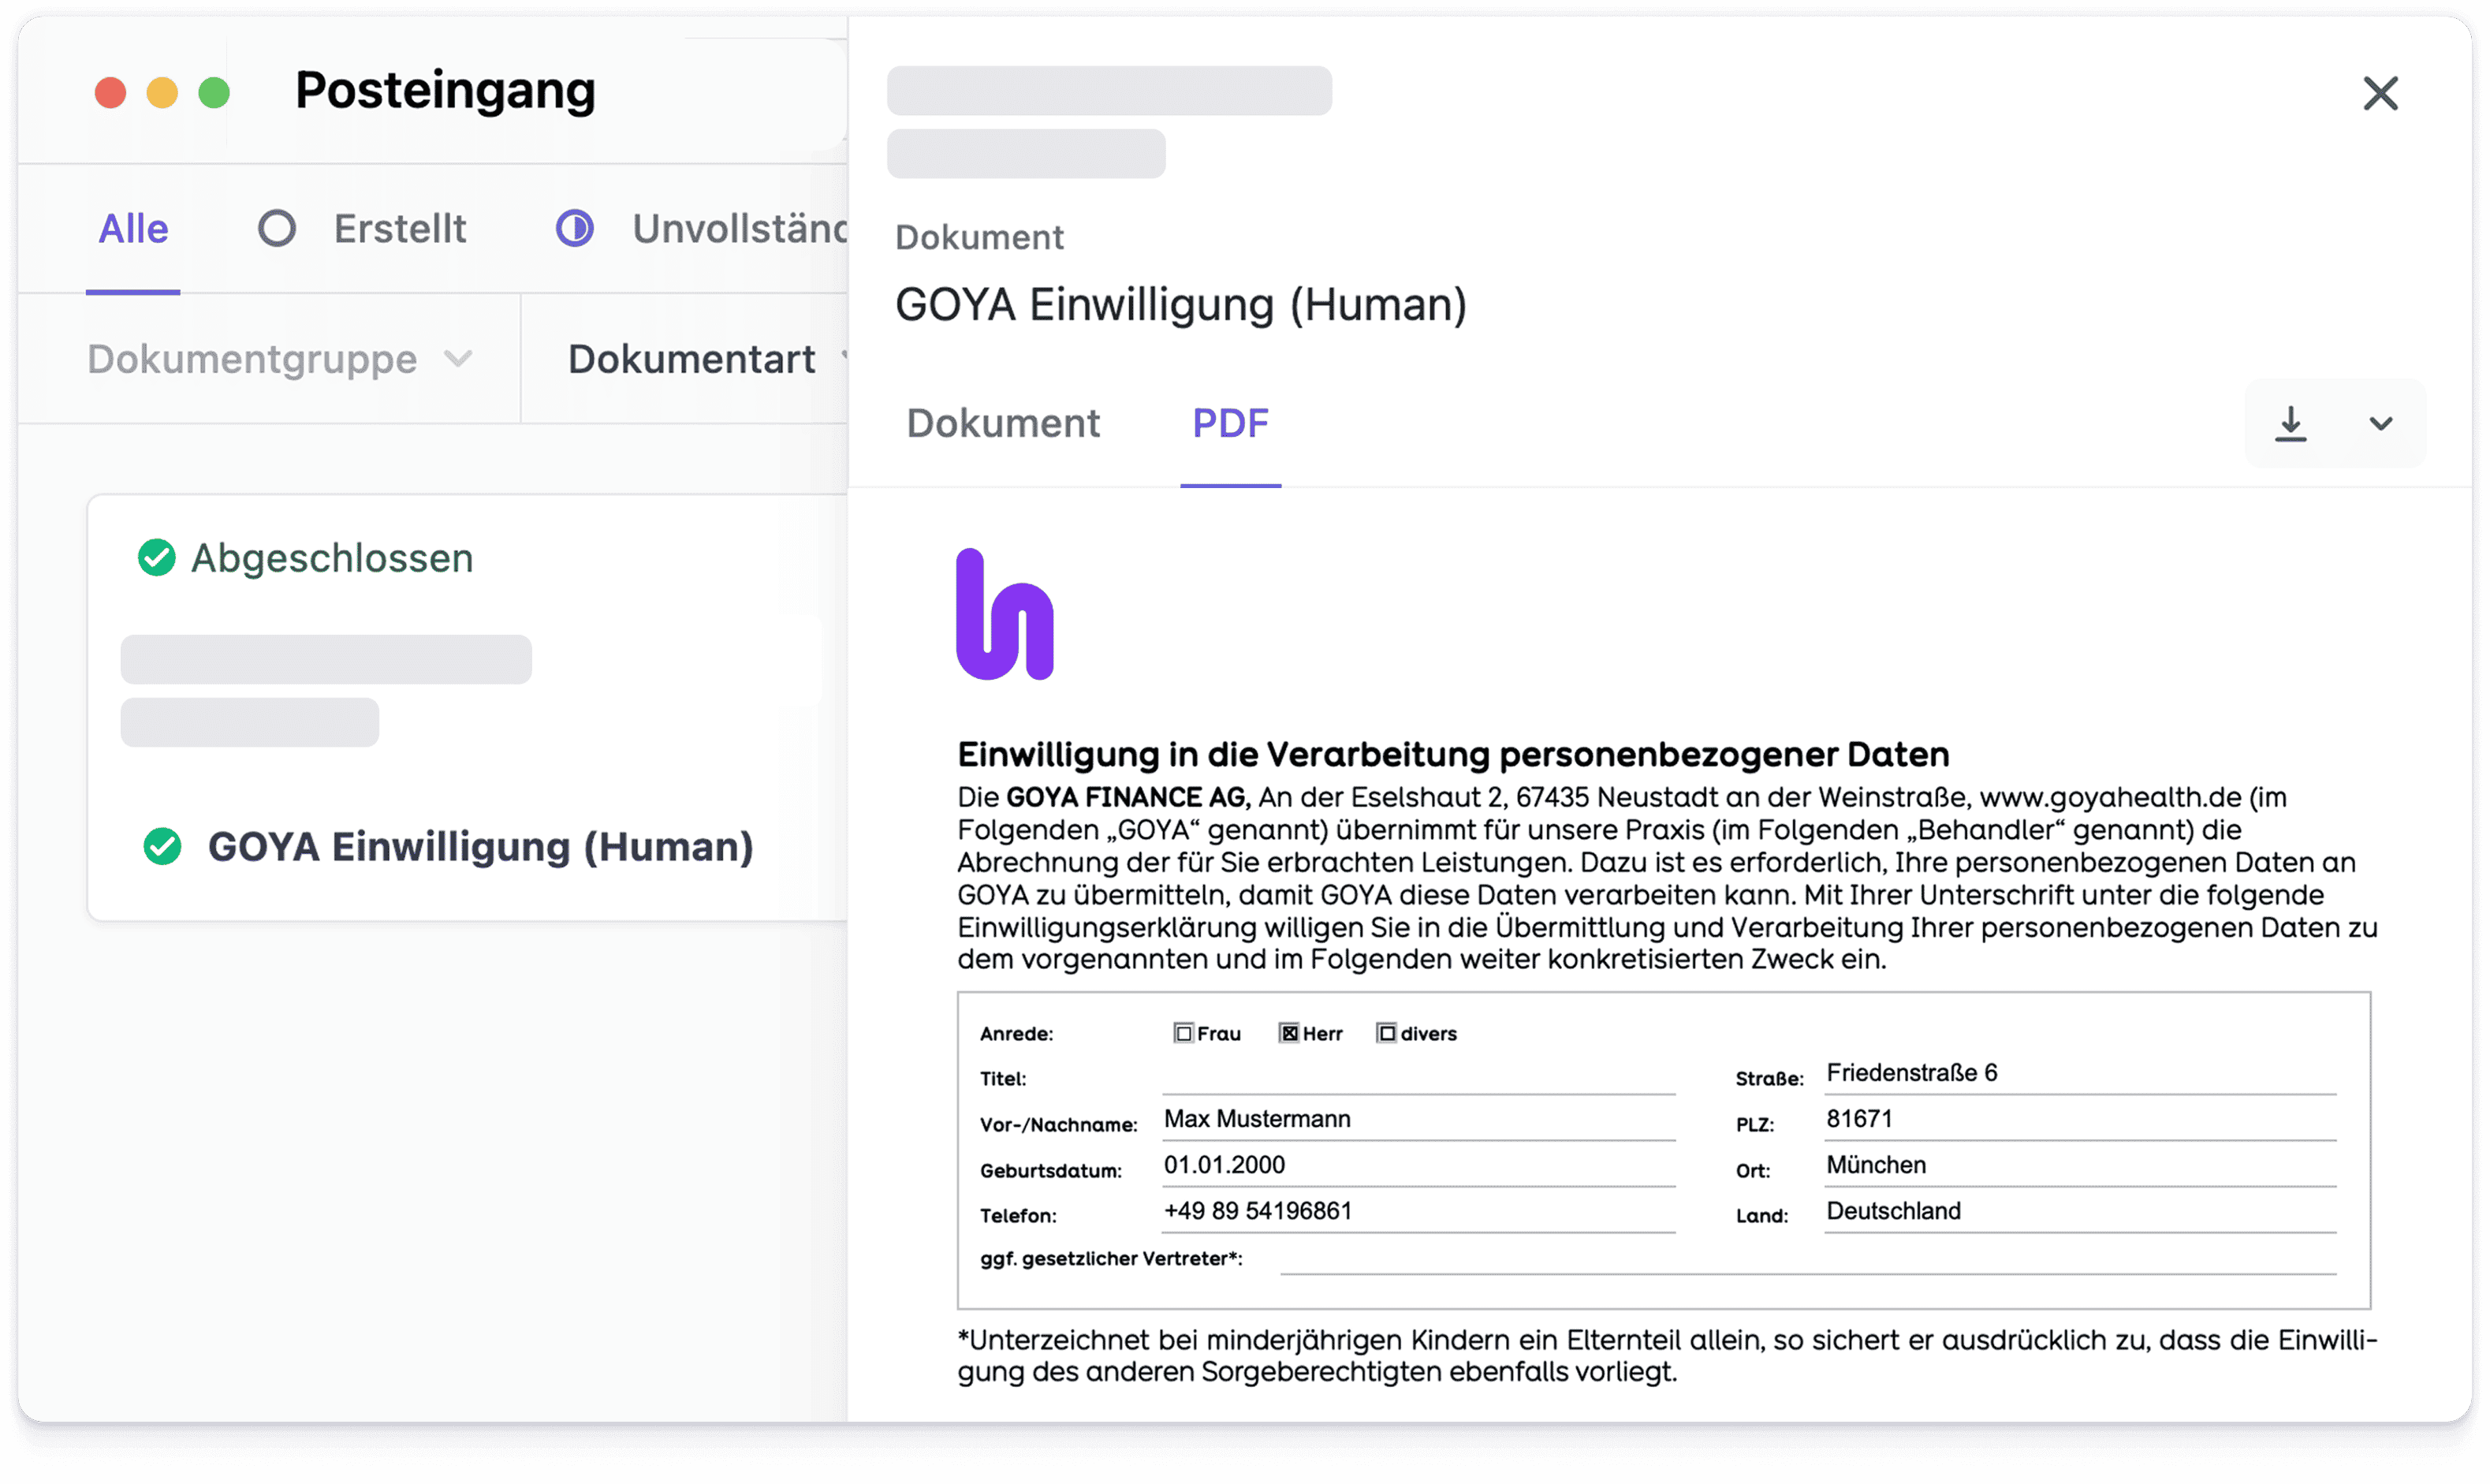Click the half-filled icon beside Unvollständig

coord(574,228)
